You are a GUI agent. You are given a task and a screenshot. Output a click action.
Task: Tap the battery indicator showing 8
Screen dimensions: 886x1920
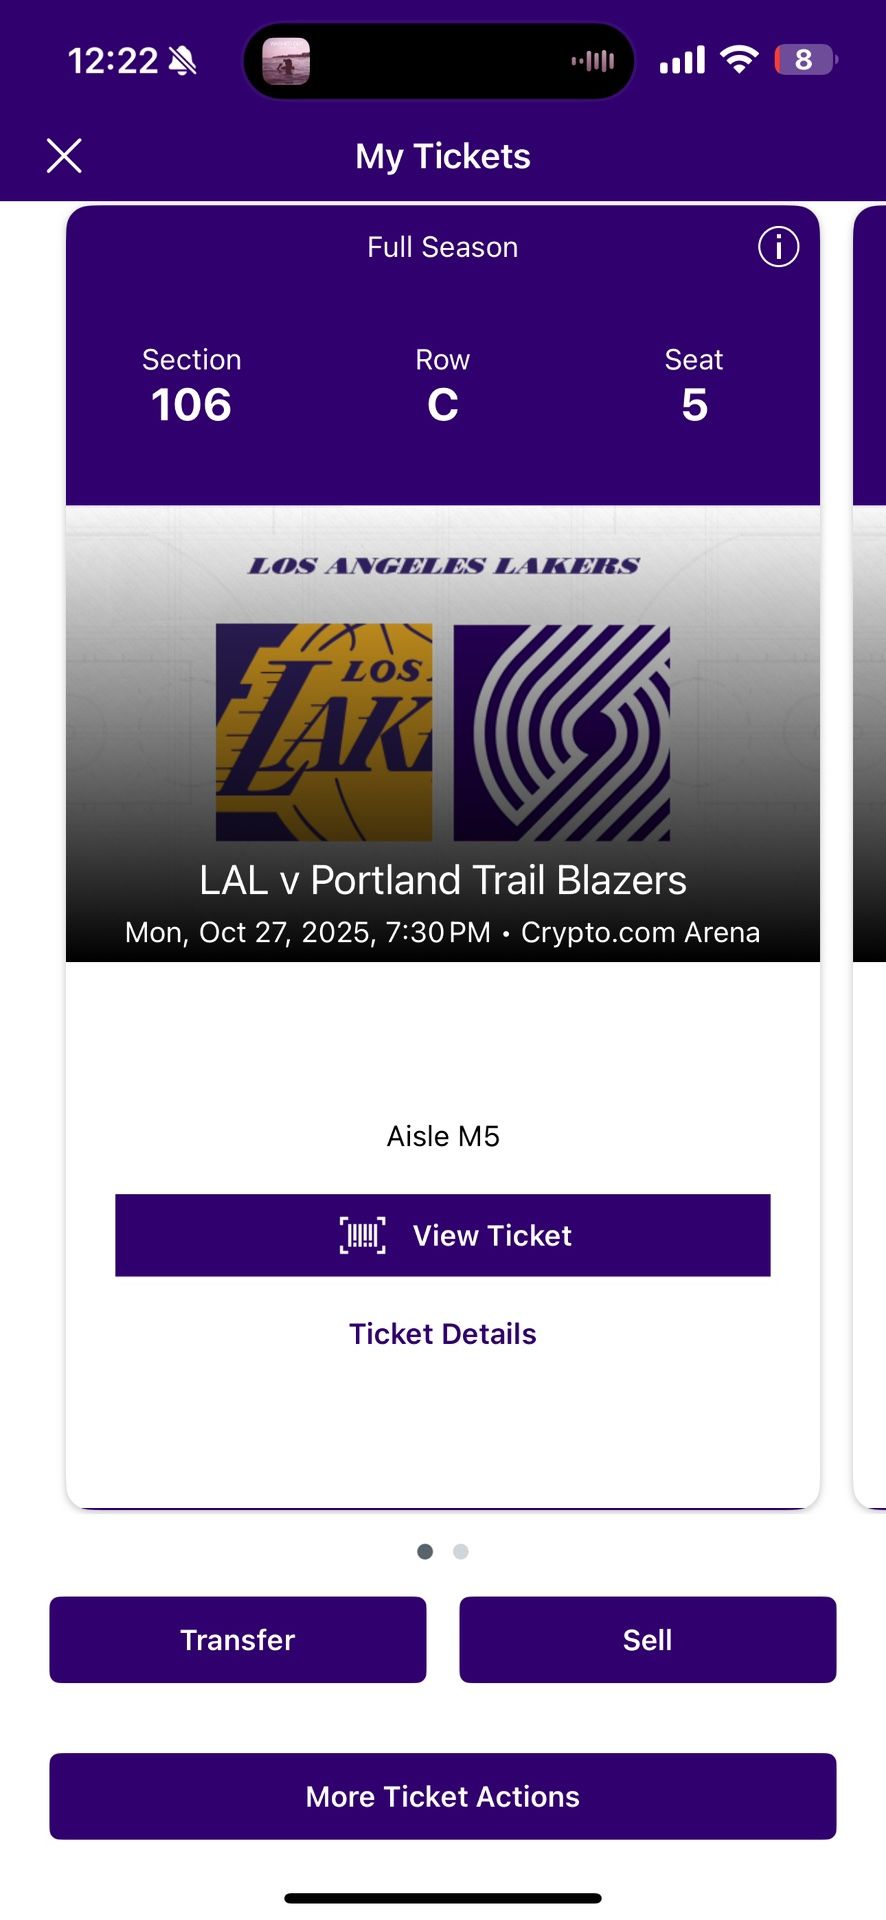point(805,60)
